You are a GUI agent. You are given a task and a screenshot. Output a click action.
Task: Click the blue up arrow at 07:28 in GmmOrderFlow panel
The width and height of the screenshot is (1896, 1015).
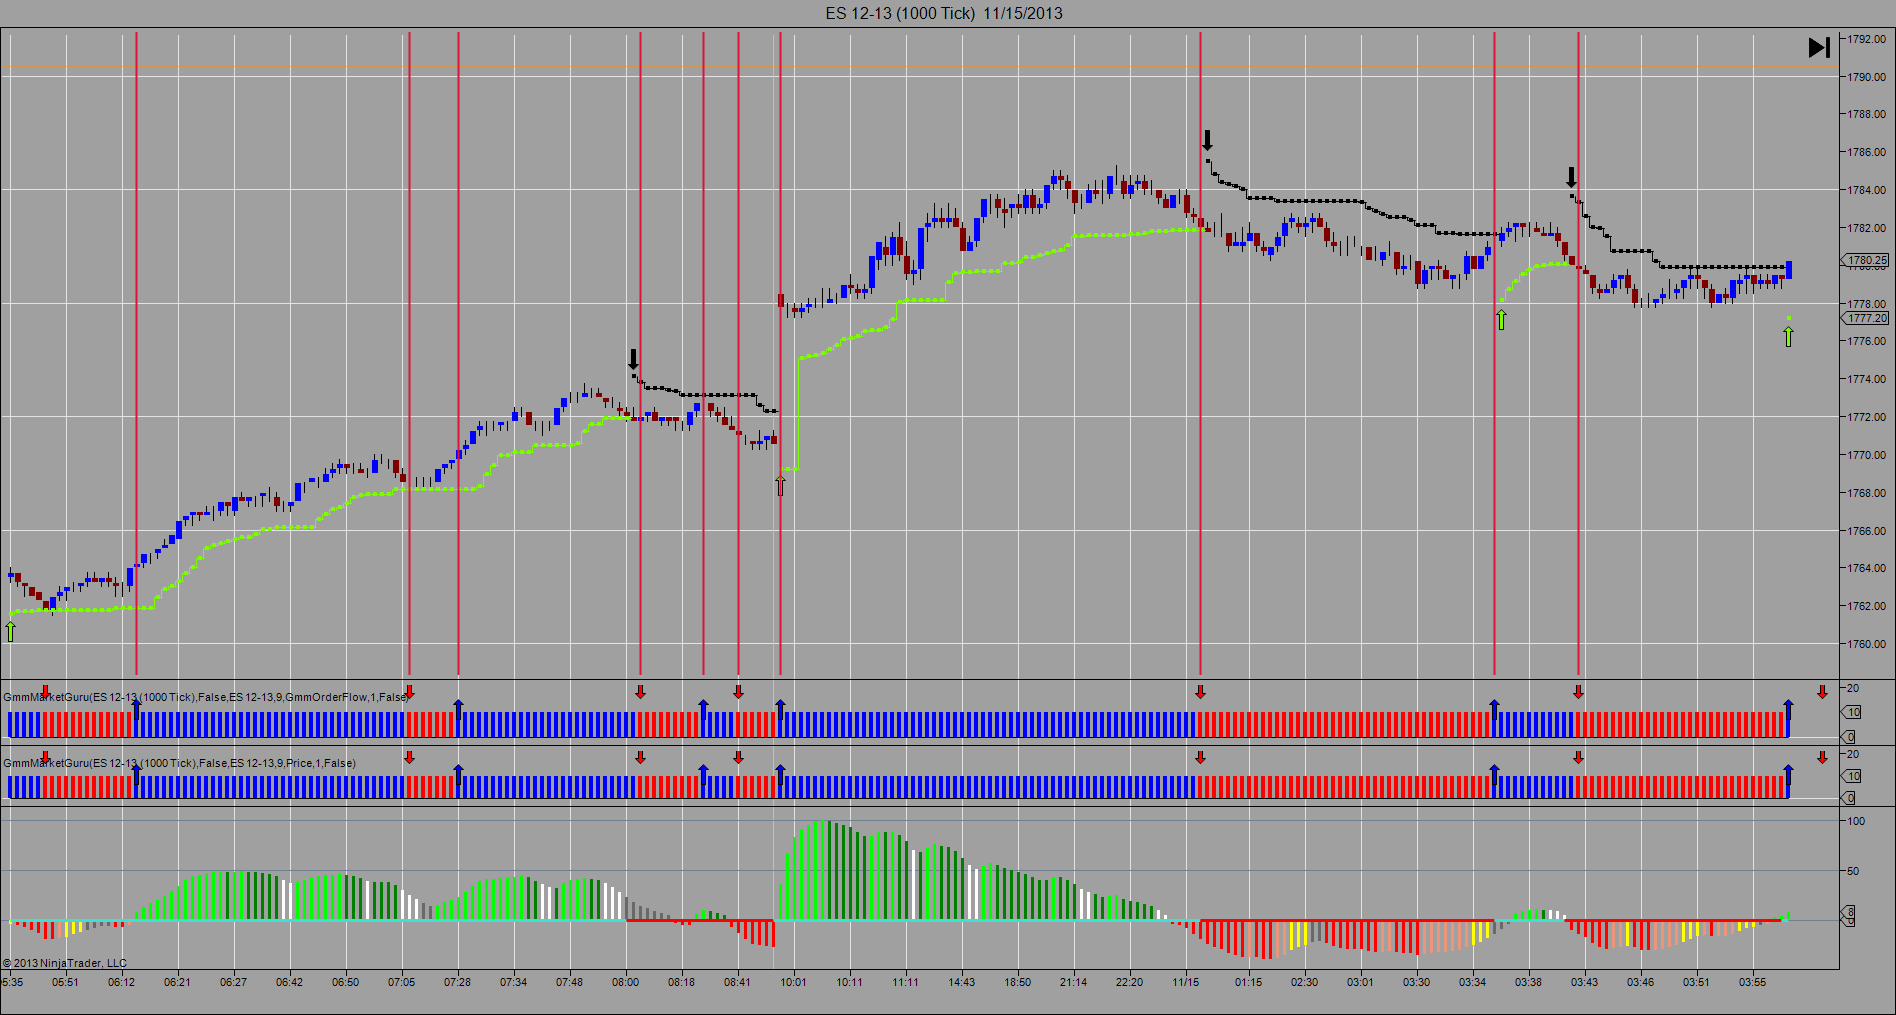[458, 708]
